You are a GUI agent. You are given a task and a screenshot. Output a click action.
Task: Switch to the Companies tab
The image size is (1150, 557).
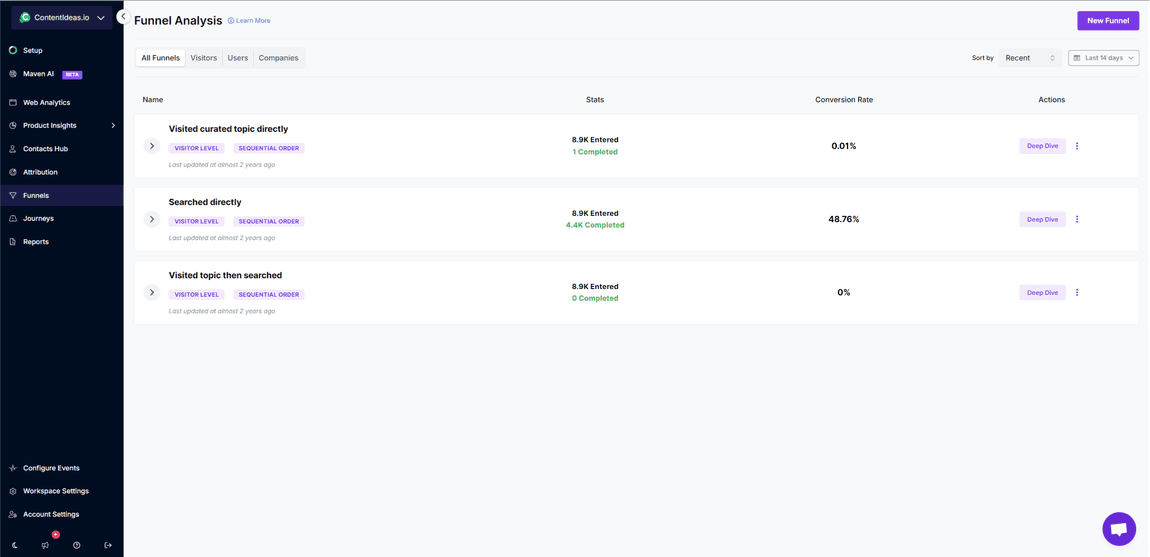[x=278, y=58]
